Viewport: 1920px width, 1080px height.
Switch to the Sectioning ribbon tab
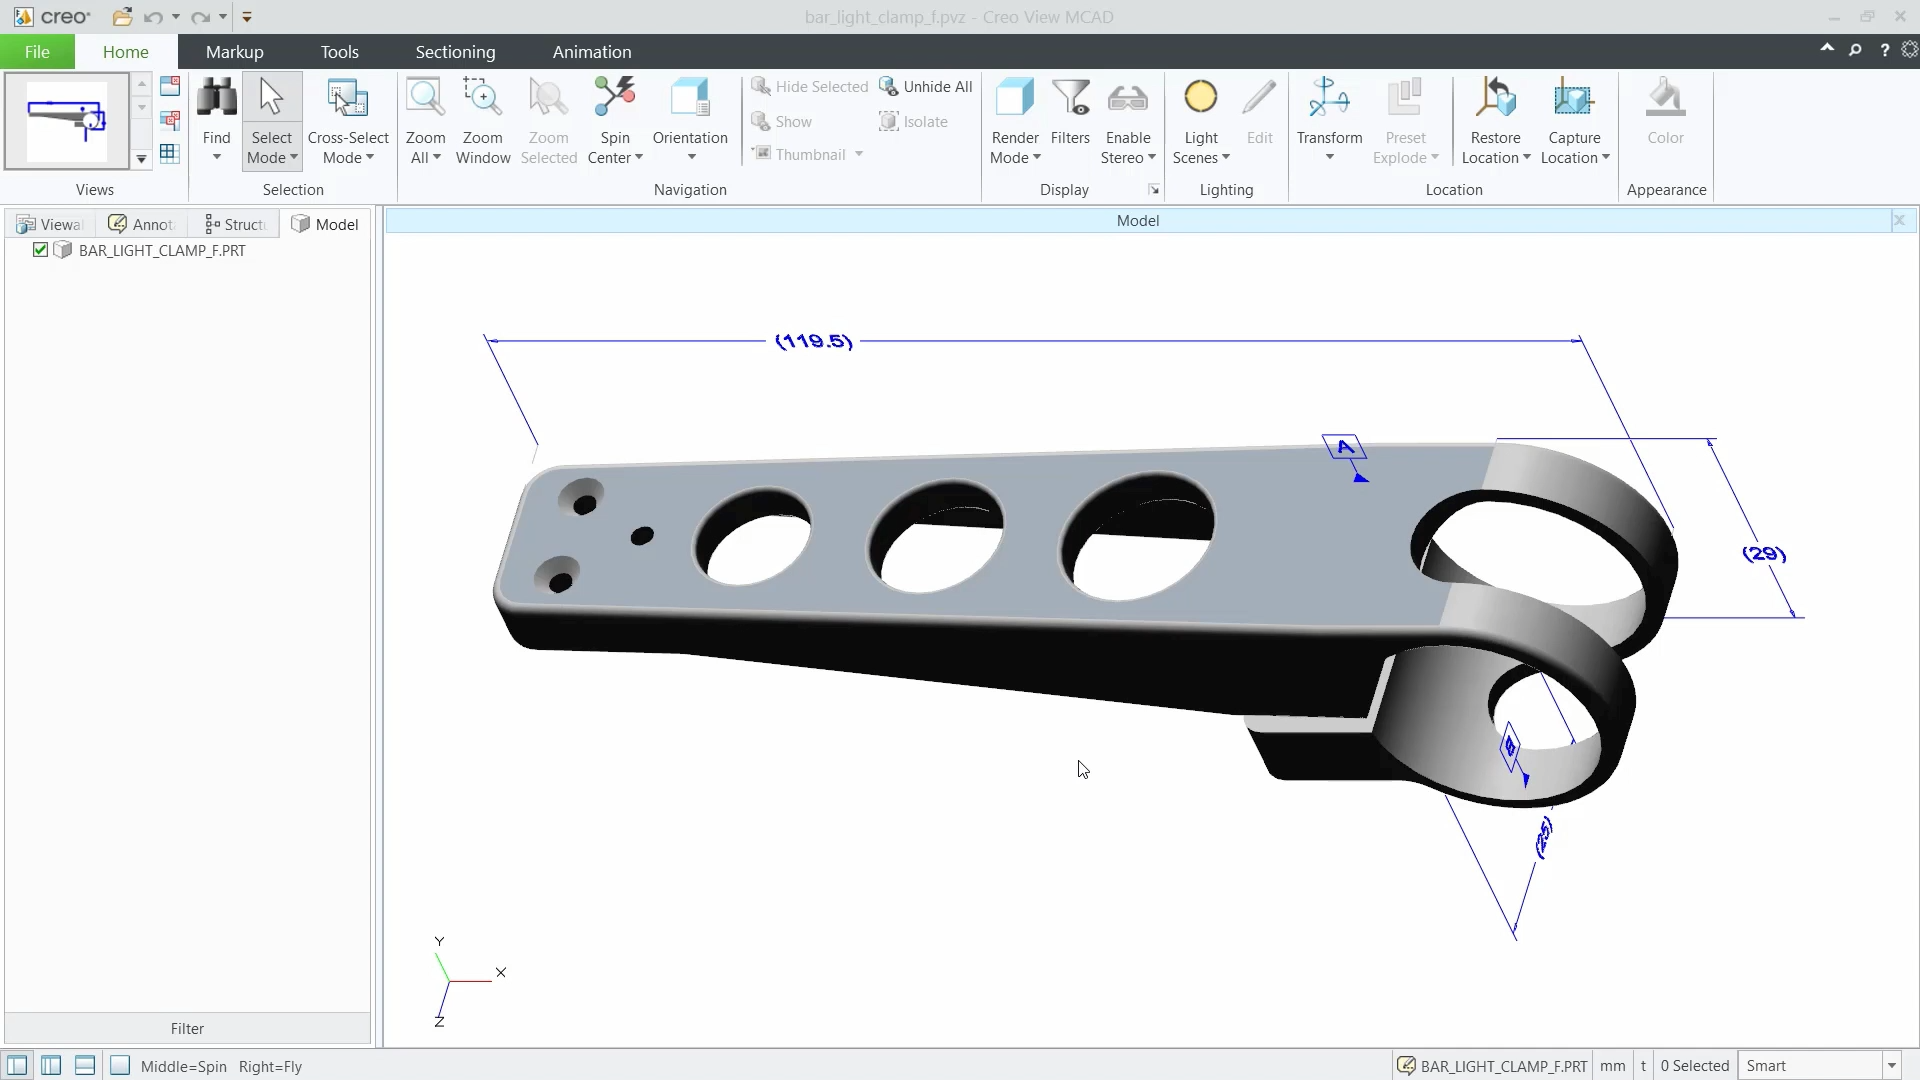[x=455, y=52]
